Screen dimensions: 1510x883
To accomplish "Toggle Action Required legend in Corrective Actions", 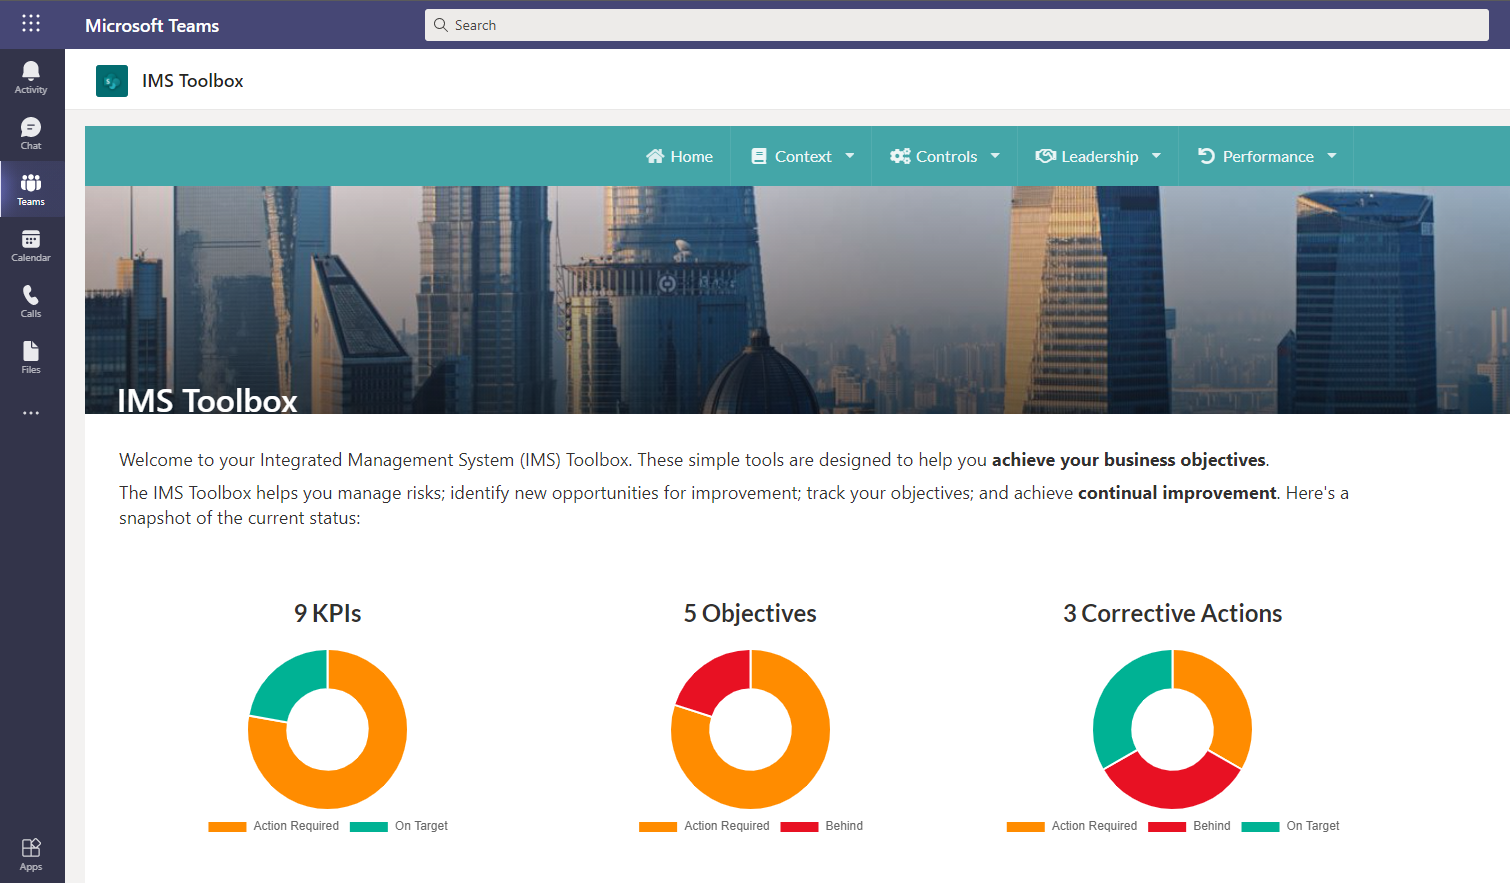I will pyautogui.click(x=1072, y=826).
